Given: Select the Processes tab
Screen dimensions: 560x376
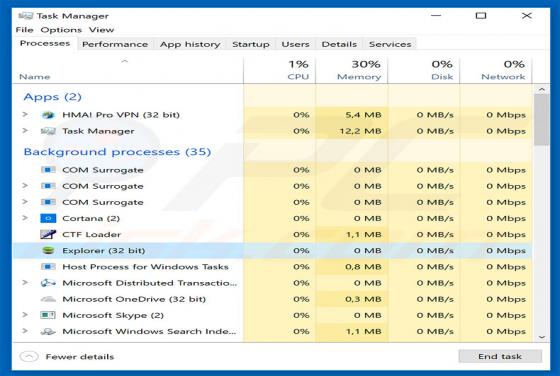Looking at the screenshot, I should 45,44.
